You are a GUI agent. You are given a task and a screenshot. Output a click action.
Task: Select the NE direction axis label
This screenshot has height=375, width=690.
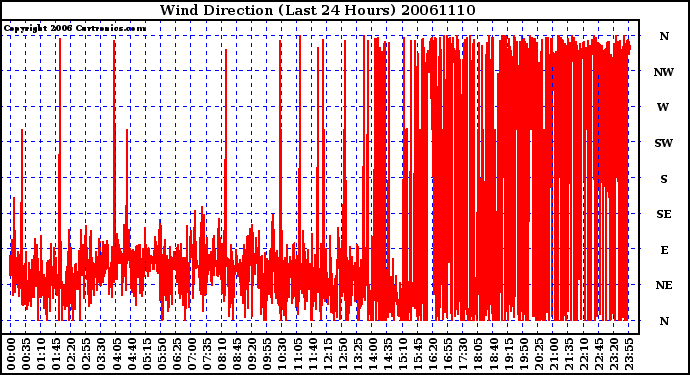(x=664, y=285)
